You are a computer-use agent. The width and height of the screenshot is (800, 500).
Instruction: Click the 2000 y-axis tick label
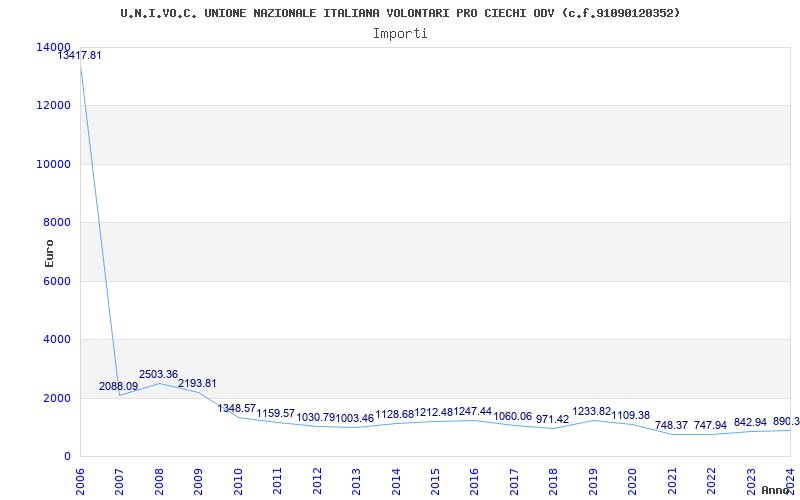tap(57, 398)
